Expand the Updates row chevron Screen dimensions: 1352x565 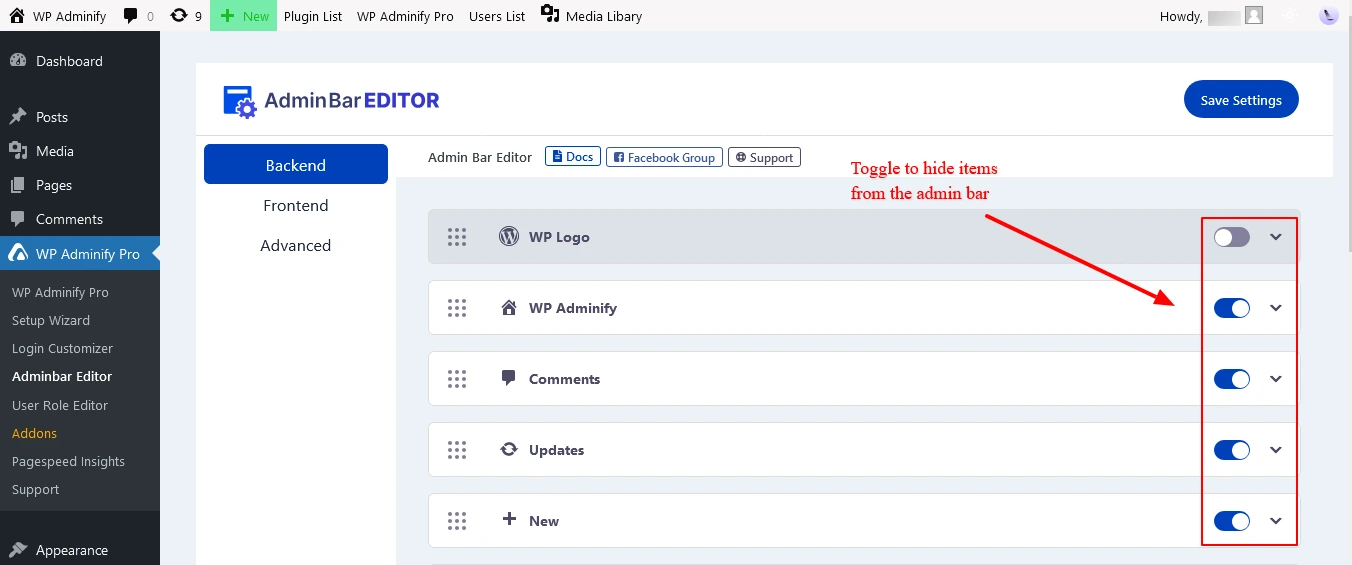coord(1276,450)
